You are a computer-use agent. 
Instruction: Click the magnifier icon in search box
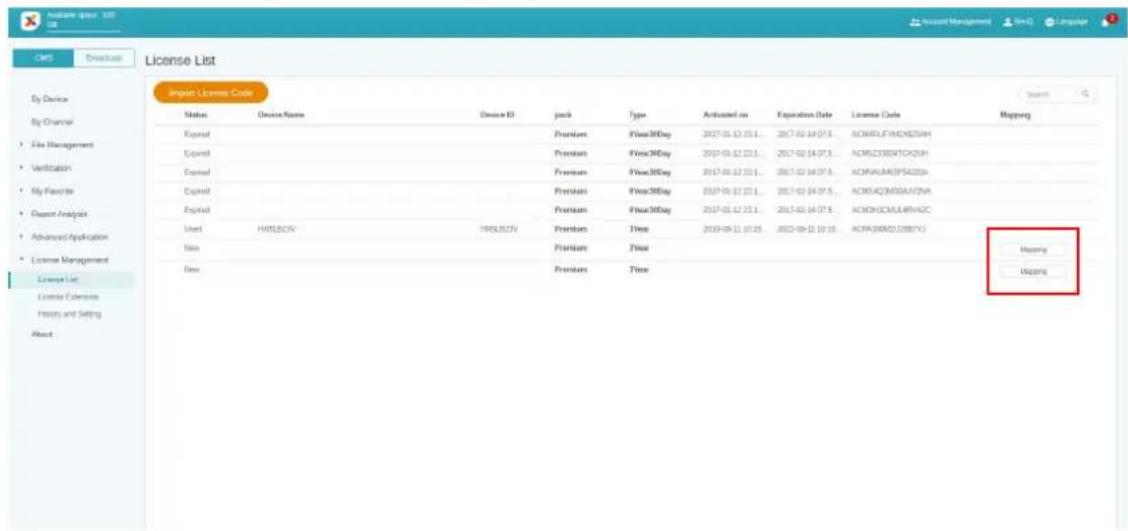(1085, 94)
